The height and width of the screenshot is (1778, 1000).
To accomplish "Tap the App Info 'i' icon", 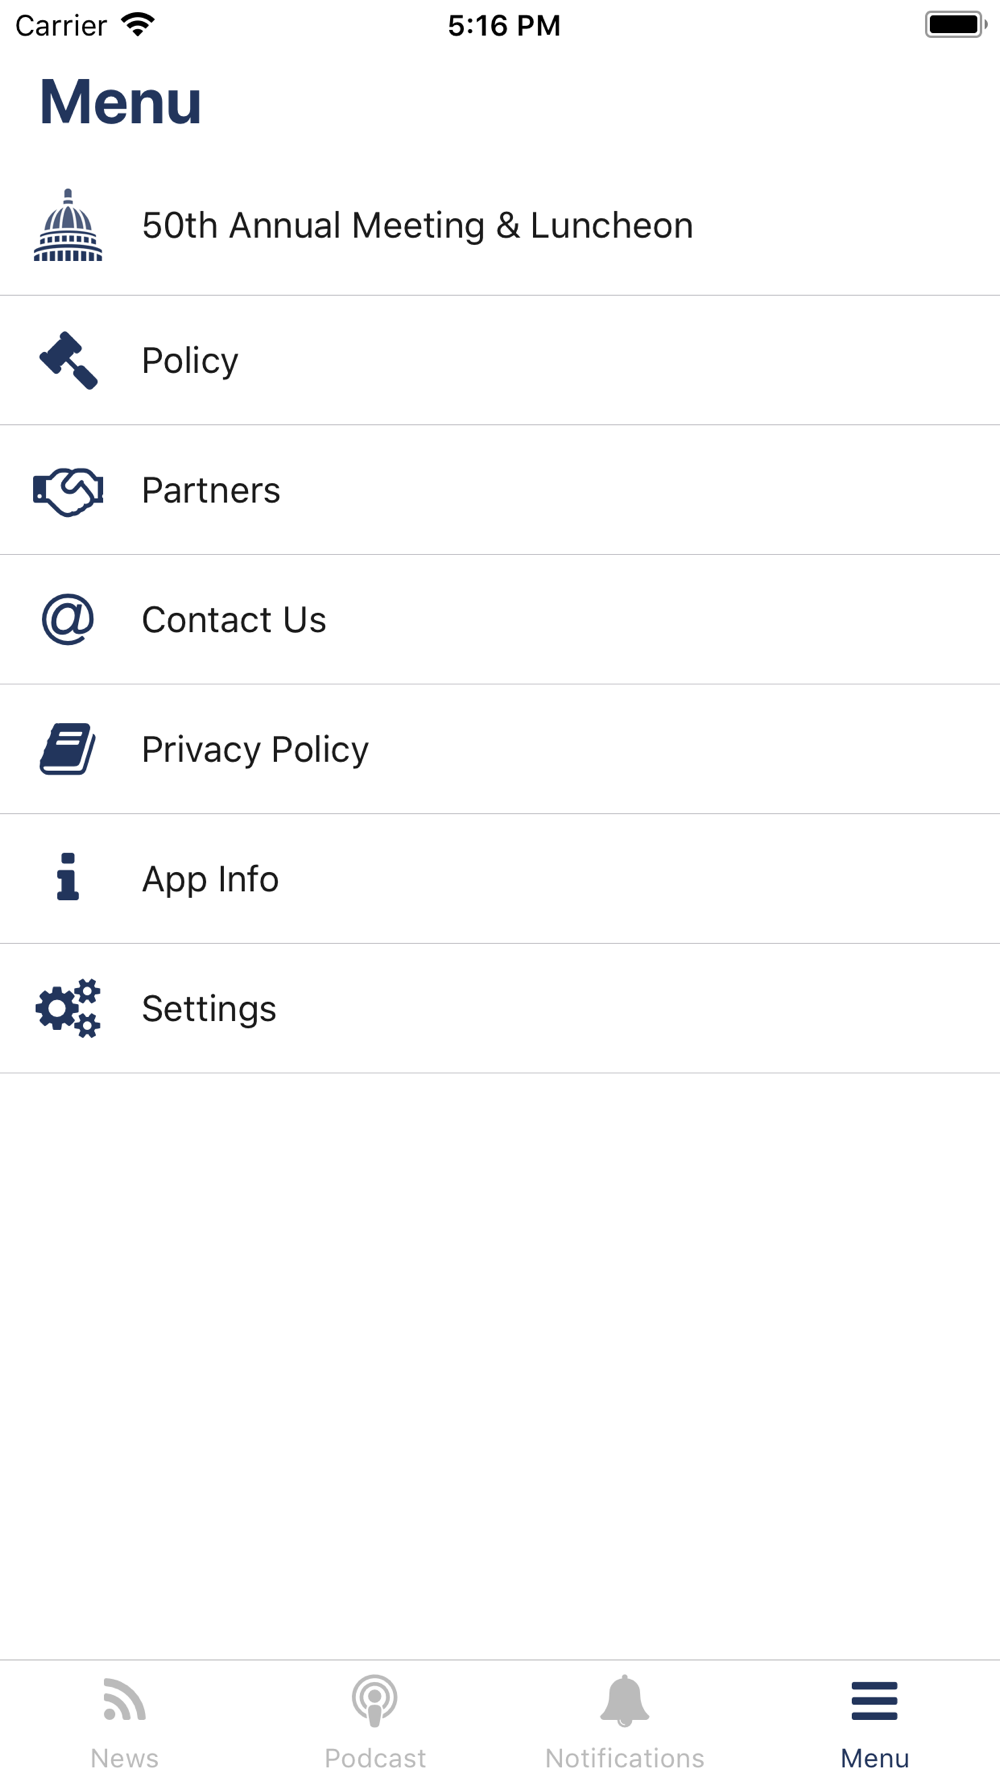I will tap(68, 878).
